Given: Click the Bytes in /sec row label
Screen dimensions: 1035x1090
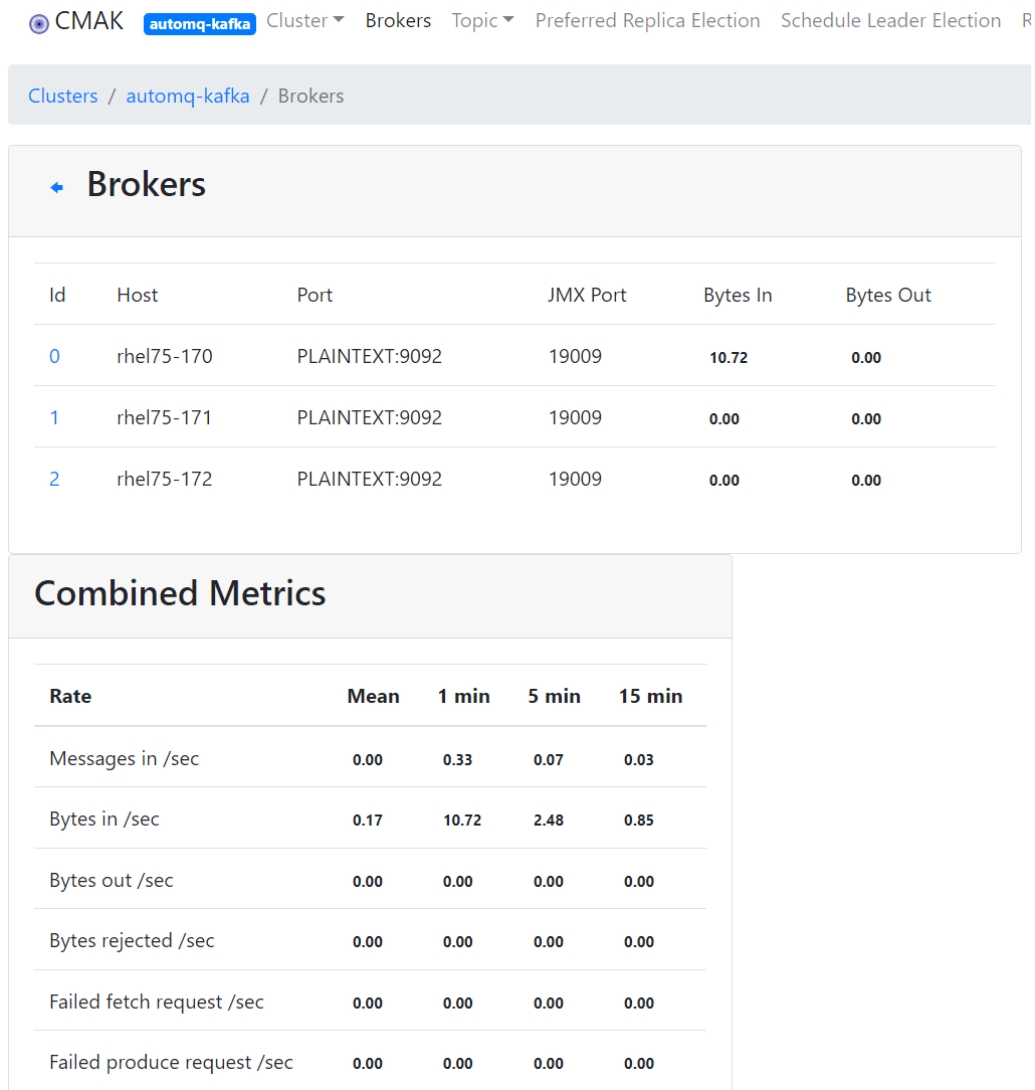Looking at the screenshot, I should click(104, 819).
